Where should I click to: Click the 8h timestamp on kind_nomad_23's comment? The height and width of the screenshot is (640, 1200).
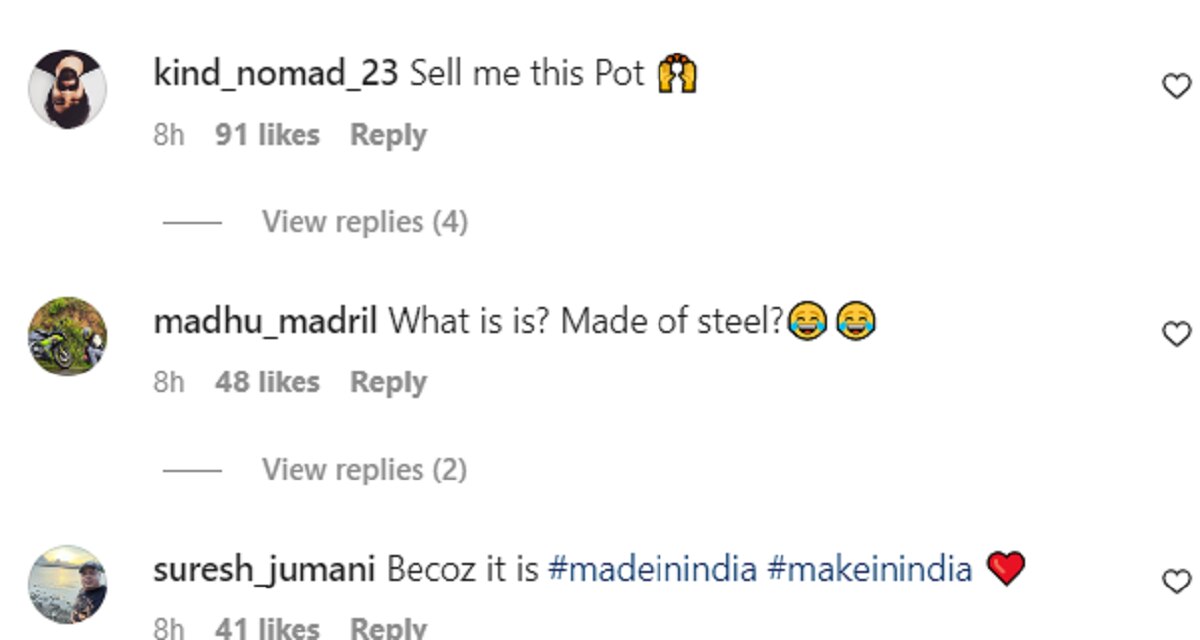pyautogui.click(x=169, y=135)
